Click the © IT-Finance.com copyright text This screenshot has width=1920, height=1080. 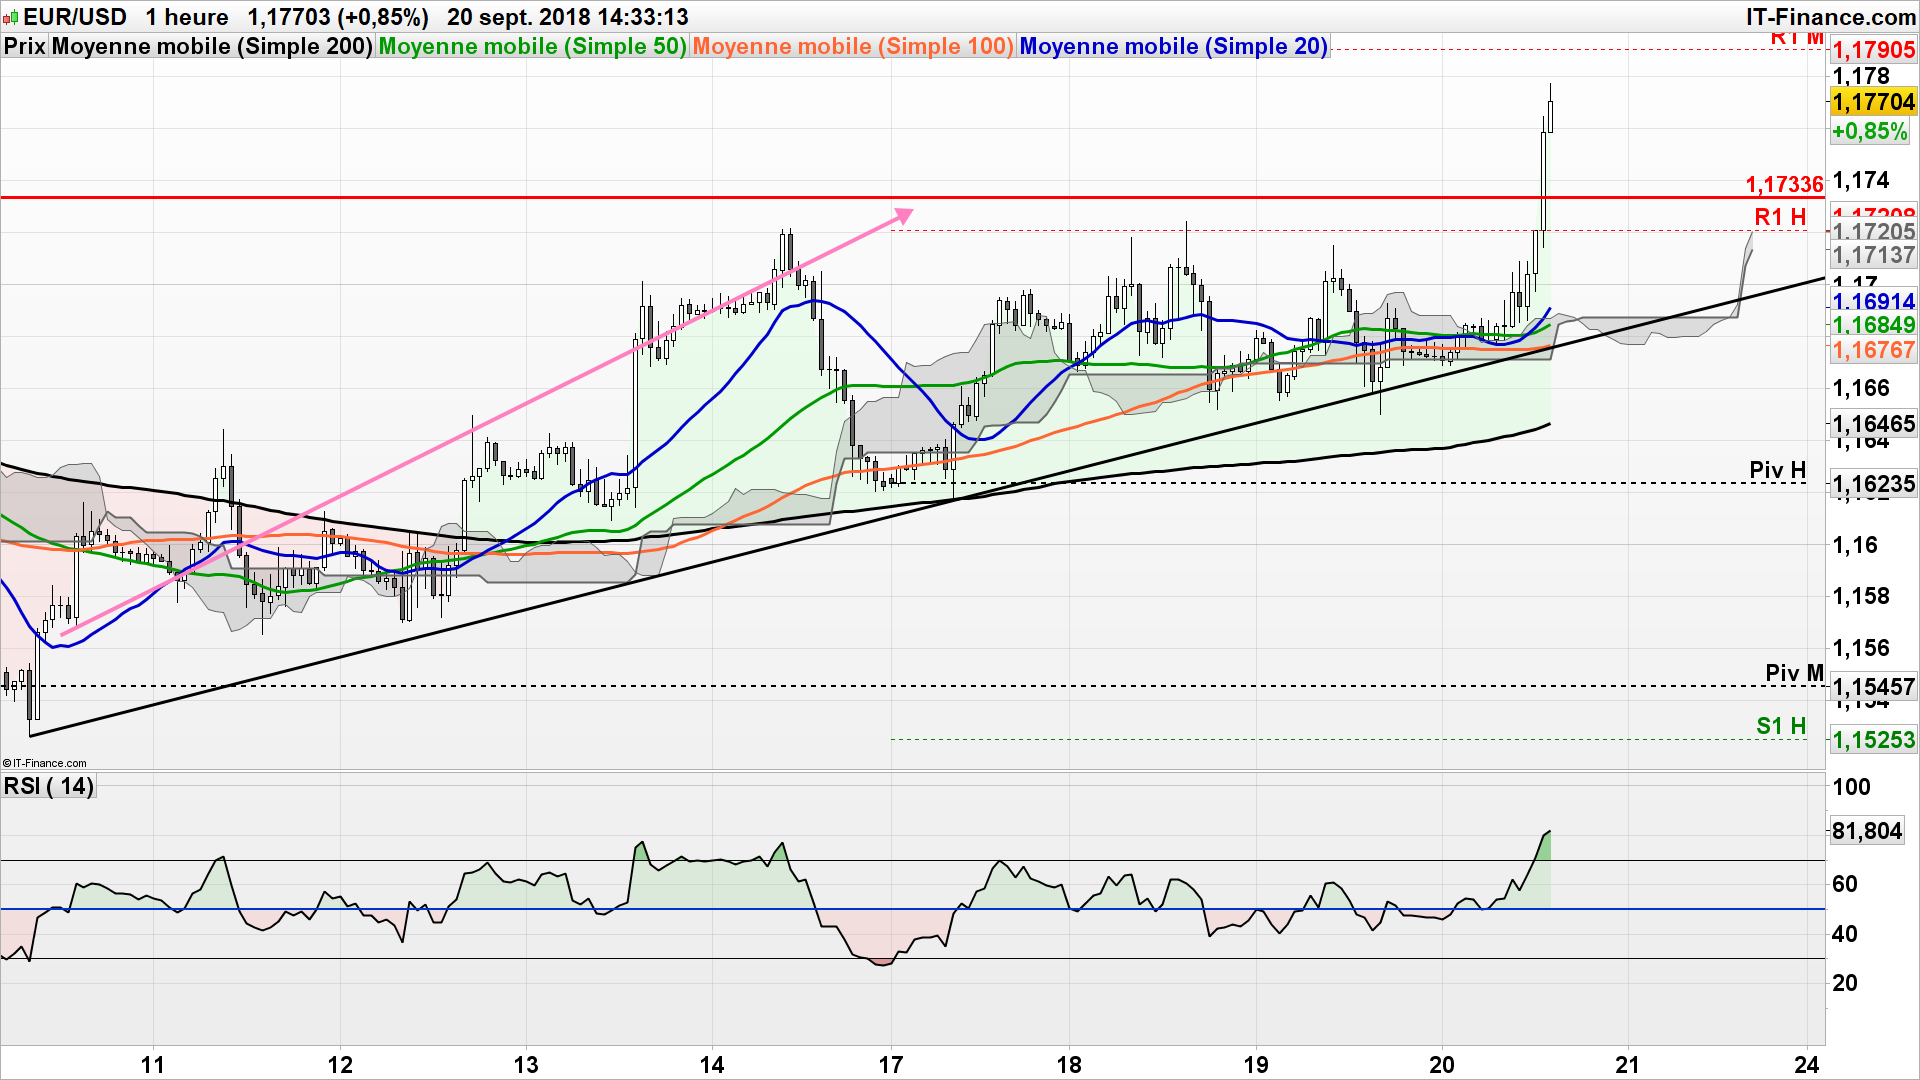tap(45, 763)
